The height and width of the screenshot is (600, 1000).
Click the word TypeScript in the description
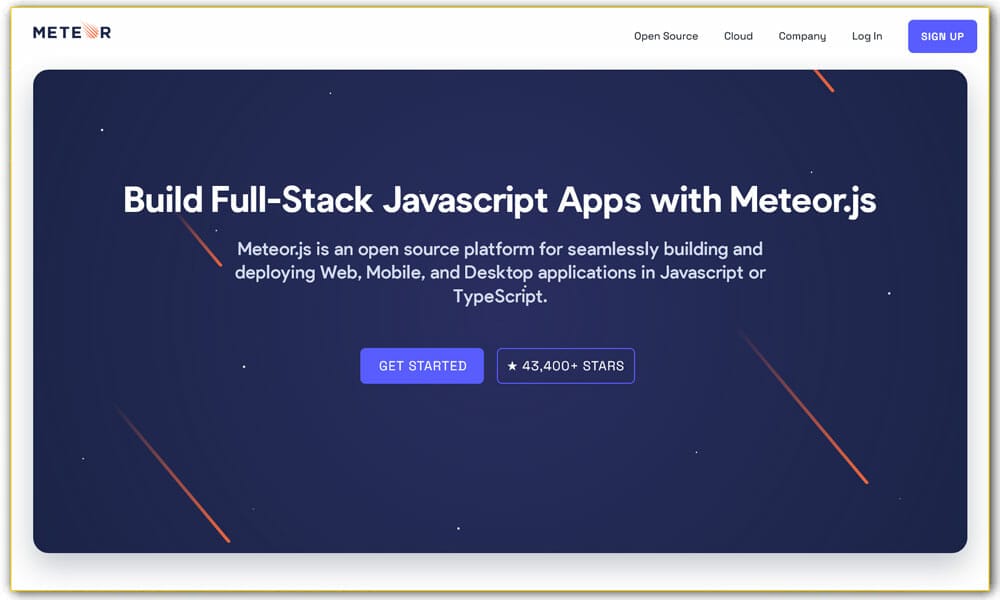pos(499,297)
